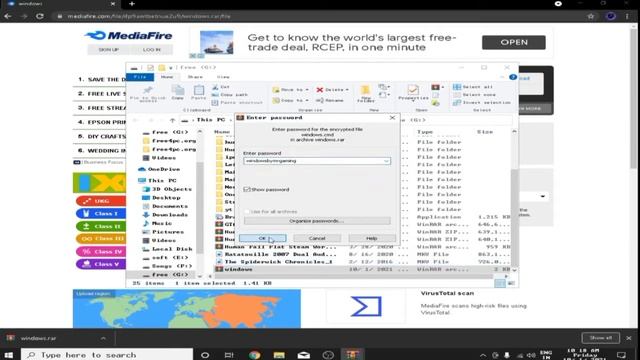Viewport: 640px width, 360px height.
Task: Click the Size column header
Action: (x=485, y=132)
